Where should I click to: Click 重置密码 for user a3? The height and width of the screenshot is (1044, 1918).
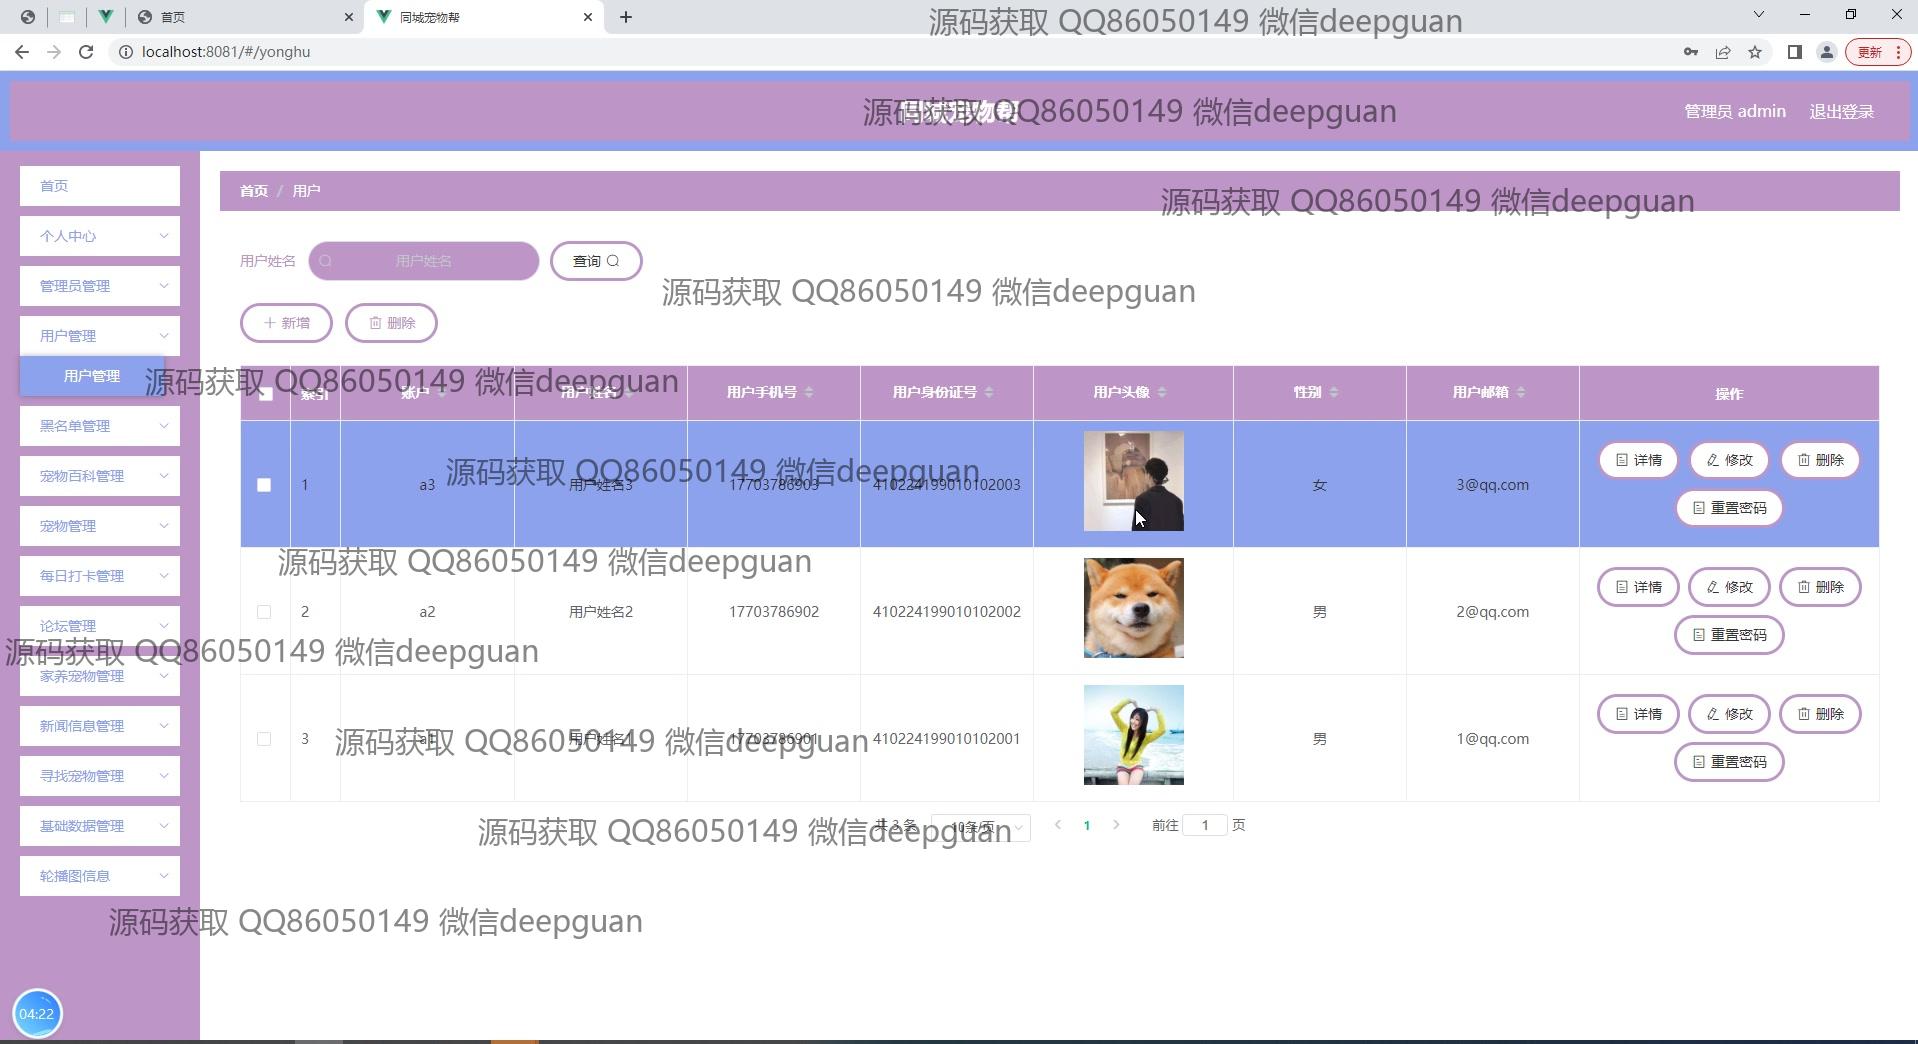click(x=1729, y=508)
